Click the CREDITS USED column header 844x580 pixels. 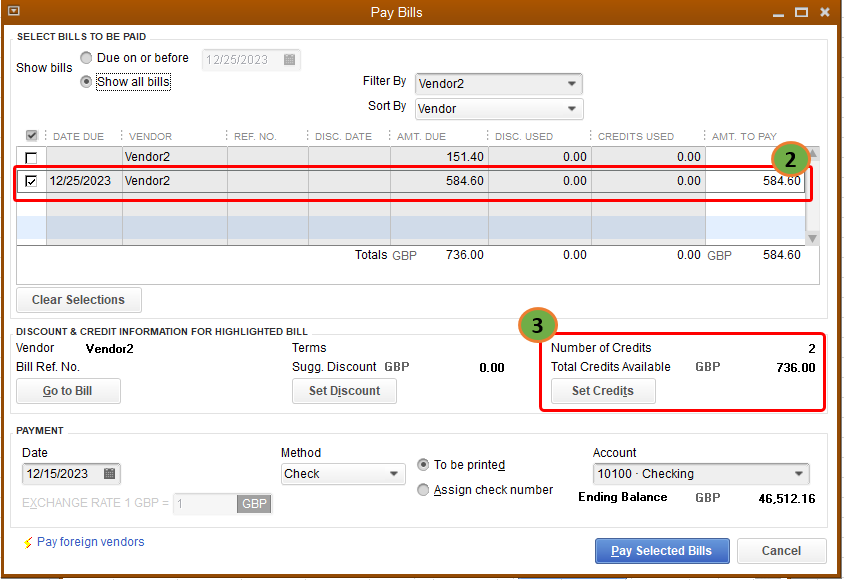click(636, 137)
